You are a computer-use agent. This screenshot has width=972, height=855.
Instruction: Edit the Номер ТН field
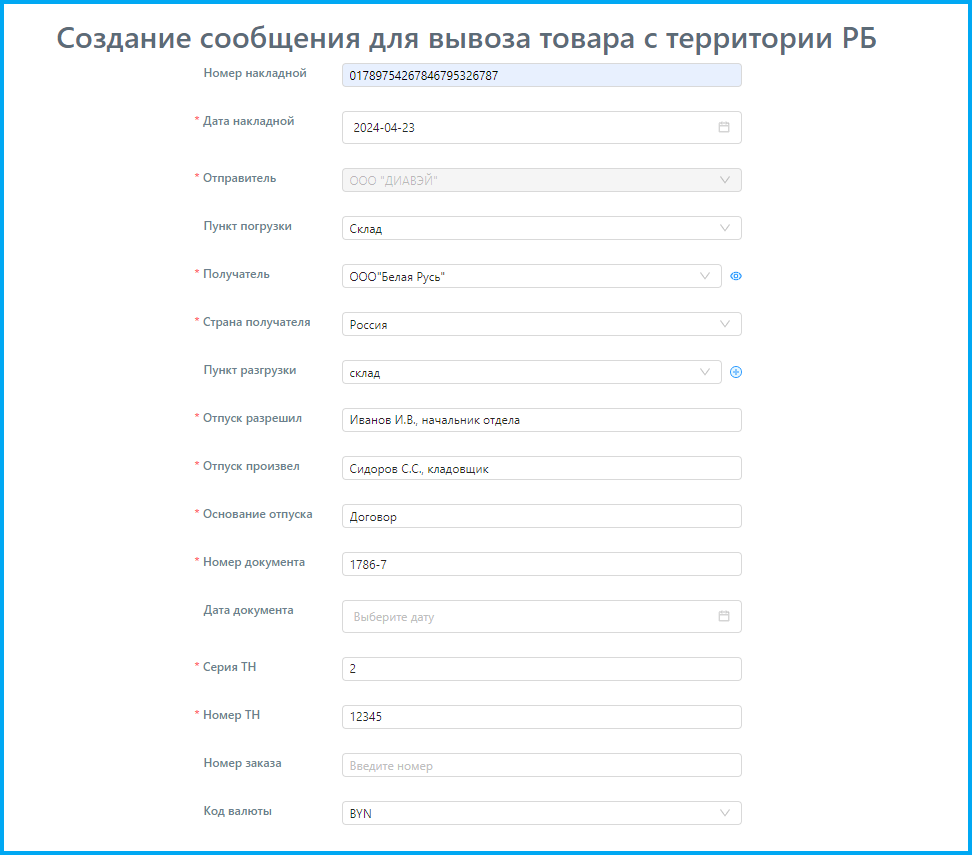click(x=541, y=717)
